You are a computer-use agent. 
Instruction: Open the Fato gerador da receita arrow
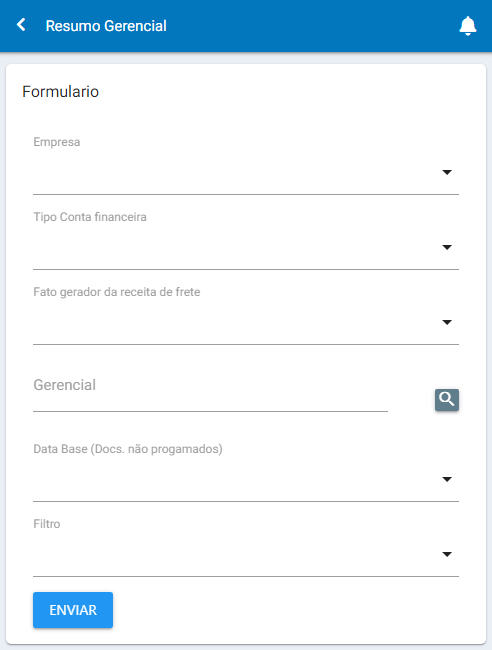(447, 322)
